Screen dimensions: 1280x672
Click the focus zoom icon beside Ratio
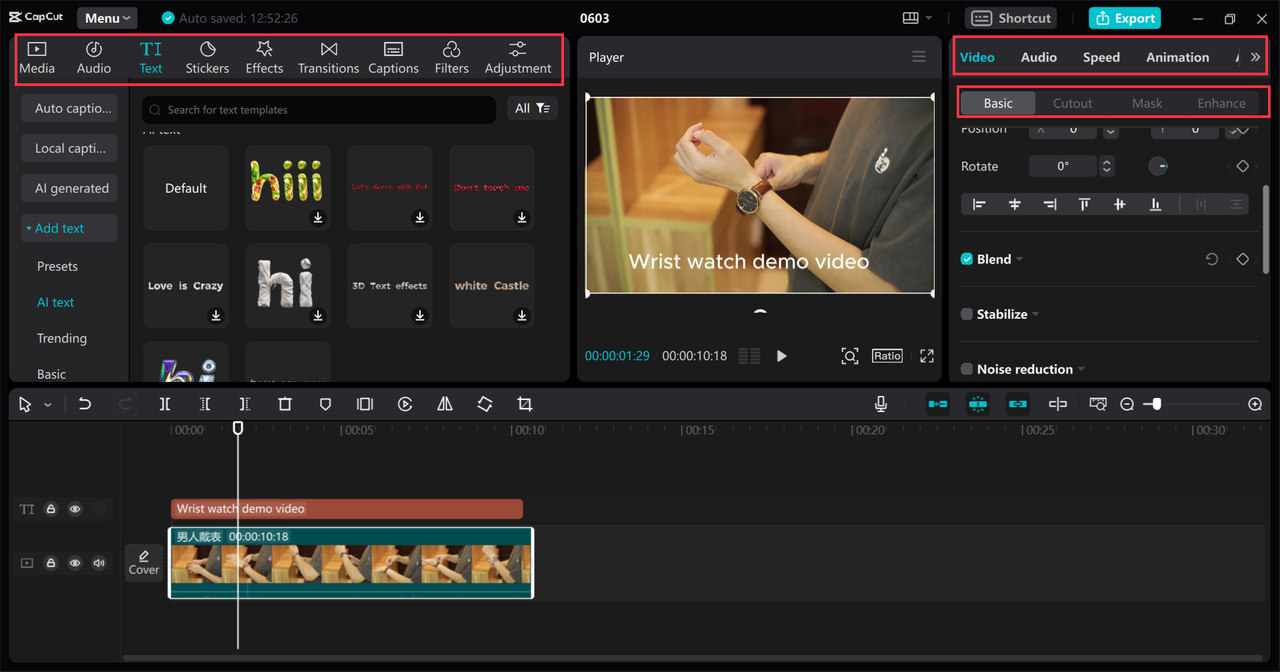tap(850, 356)
